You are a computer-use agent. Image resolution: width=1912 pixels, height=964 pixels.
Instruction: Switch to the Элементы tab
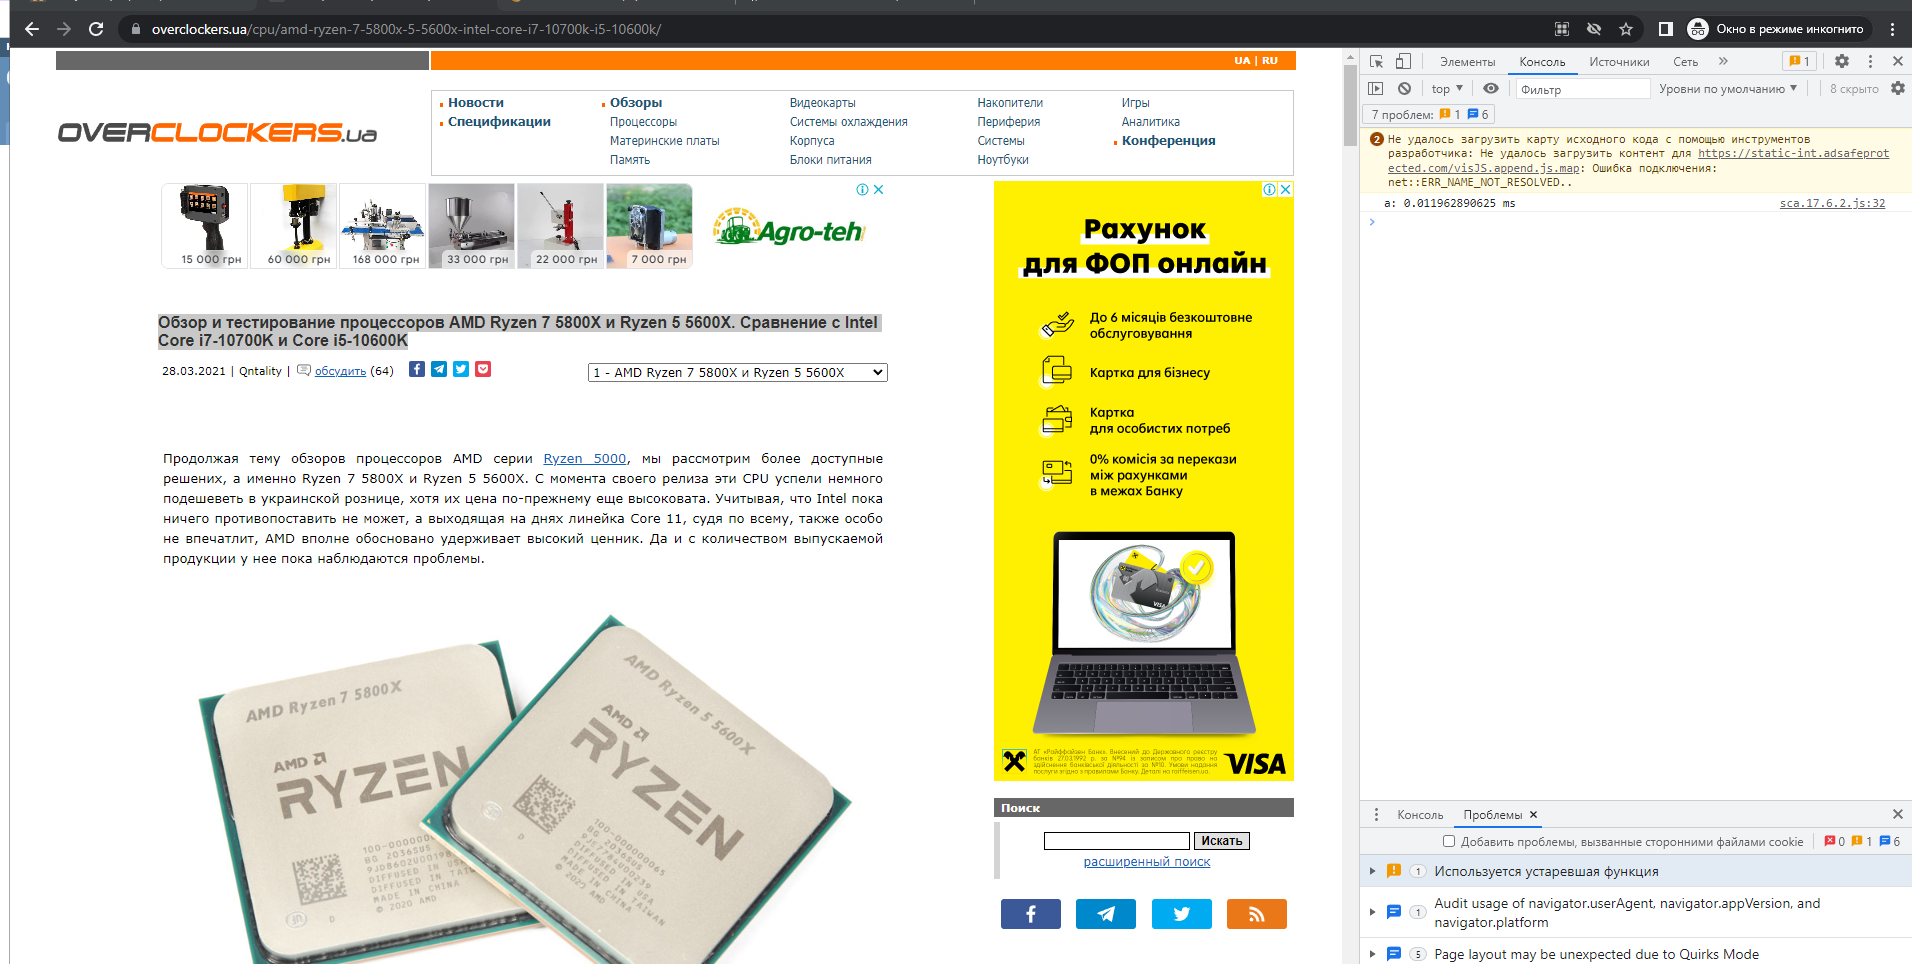1467,62
